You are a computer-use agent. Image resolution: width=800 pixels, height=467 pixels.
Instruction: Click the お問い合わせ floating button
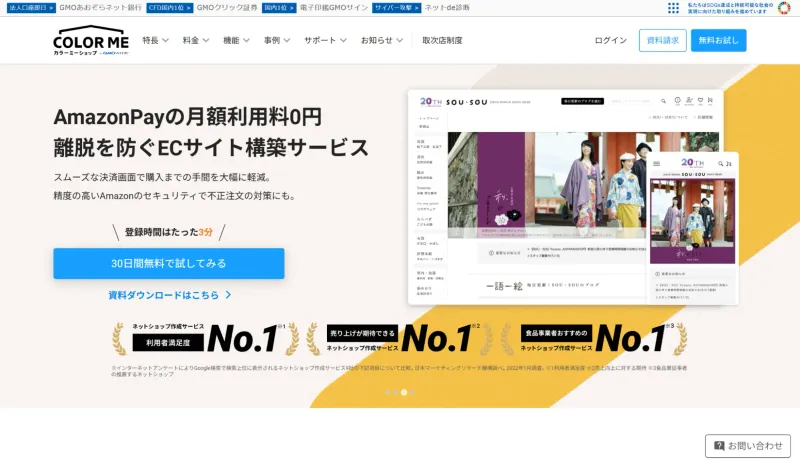coord(748,446)
